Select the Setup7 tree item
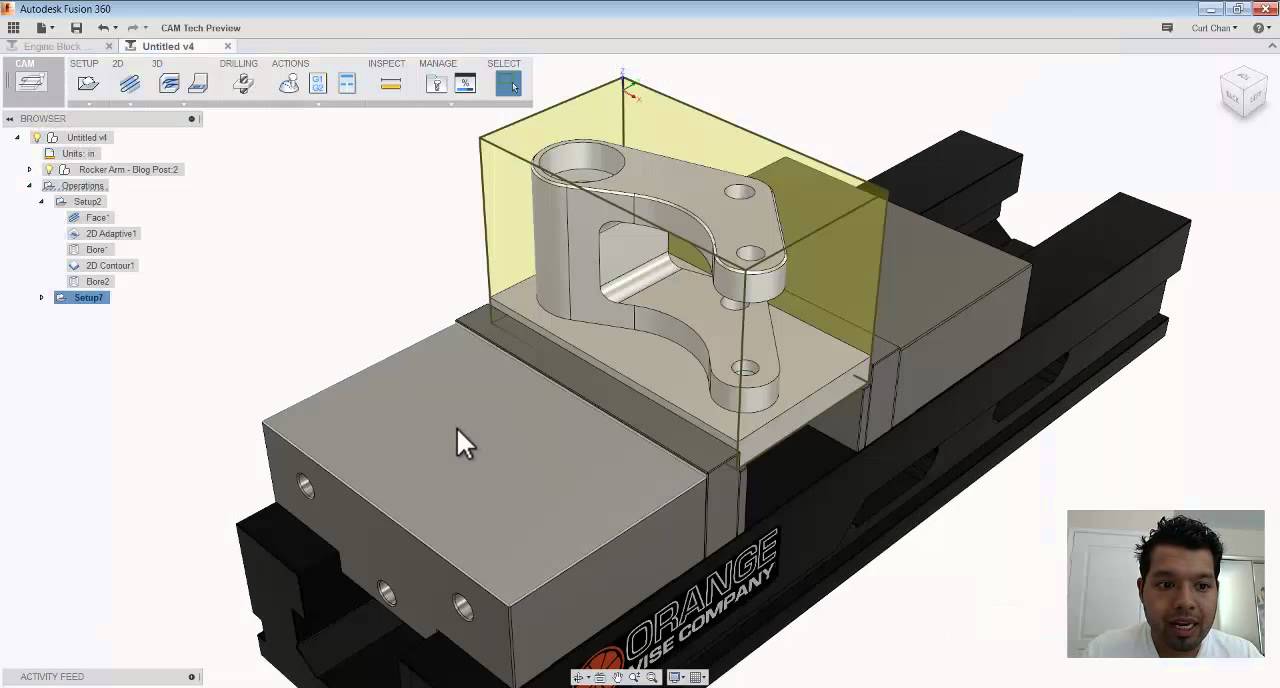The image size is (1280, 688). pos(81,297)
